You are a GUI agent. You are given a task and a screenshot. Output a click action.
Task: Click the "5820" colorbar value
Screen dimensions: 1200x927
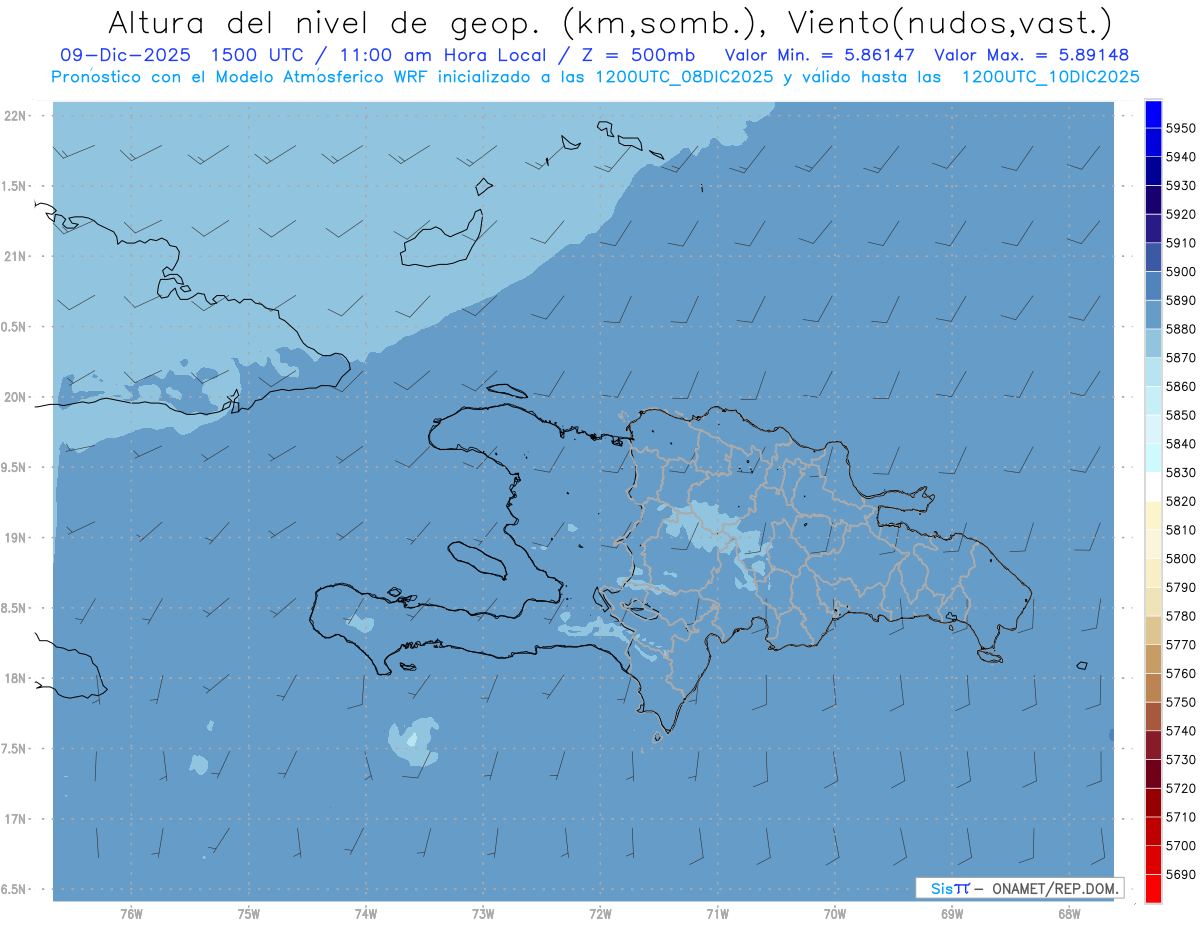click(x=1181, y=501)
